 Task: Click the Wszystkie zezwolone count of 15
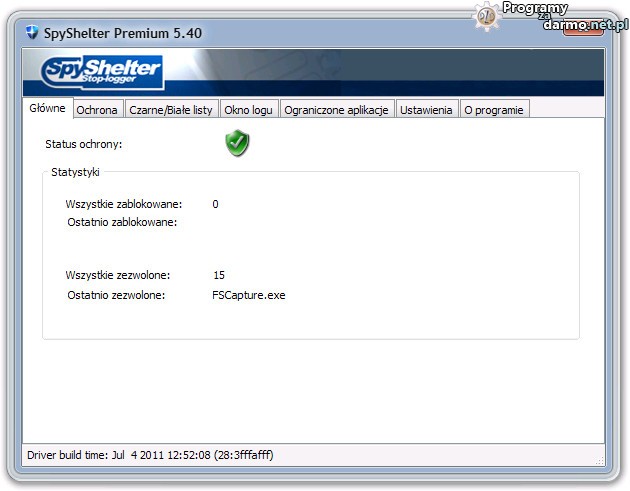pos(219,274)
